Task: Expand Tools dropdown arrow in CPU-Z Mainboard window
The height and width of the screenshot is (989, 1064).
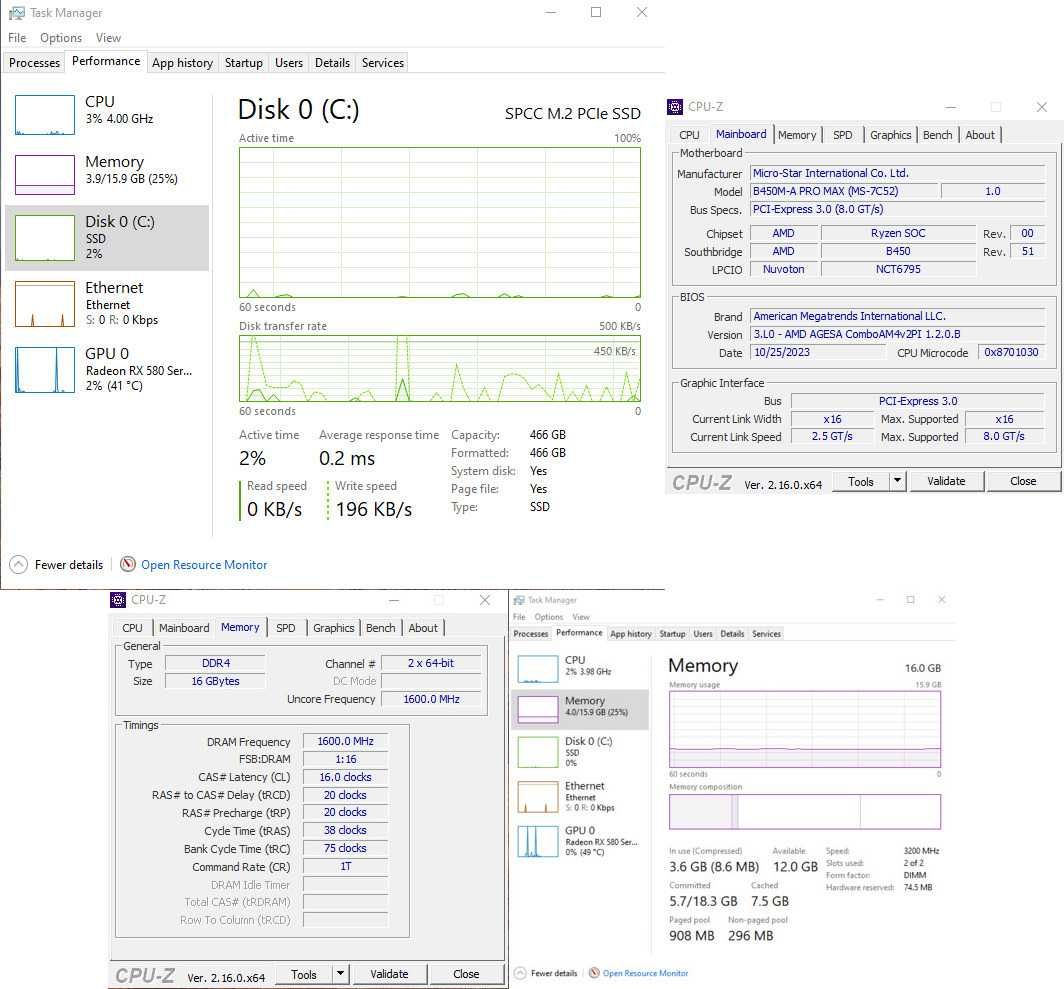Action: (897, 481)
